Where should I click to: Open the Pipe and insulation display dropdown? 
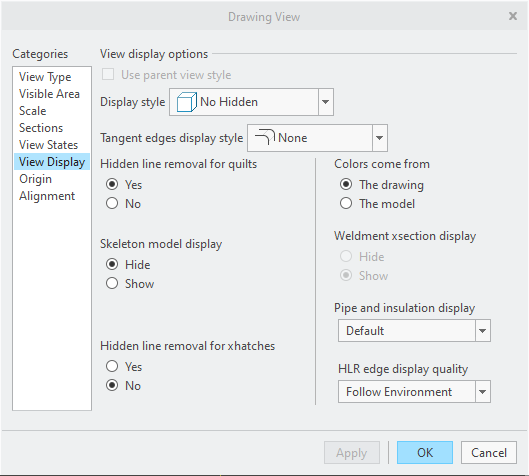coord(483,331)
